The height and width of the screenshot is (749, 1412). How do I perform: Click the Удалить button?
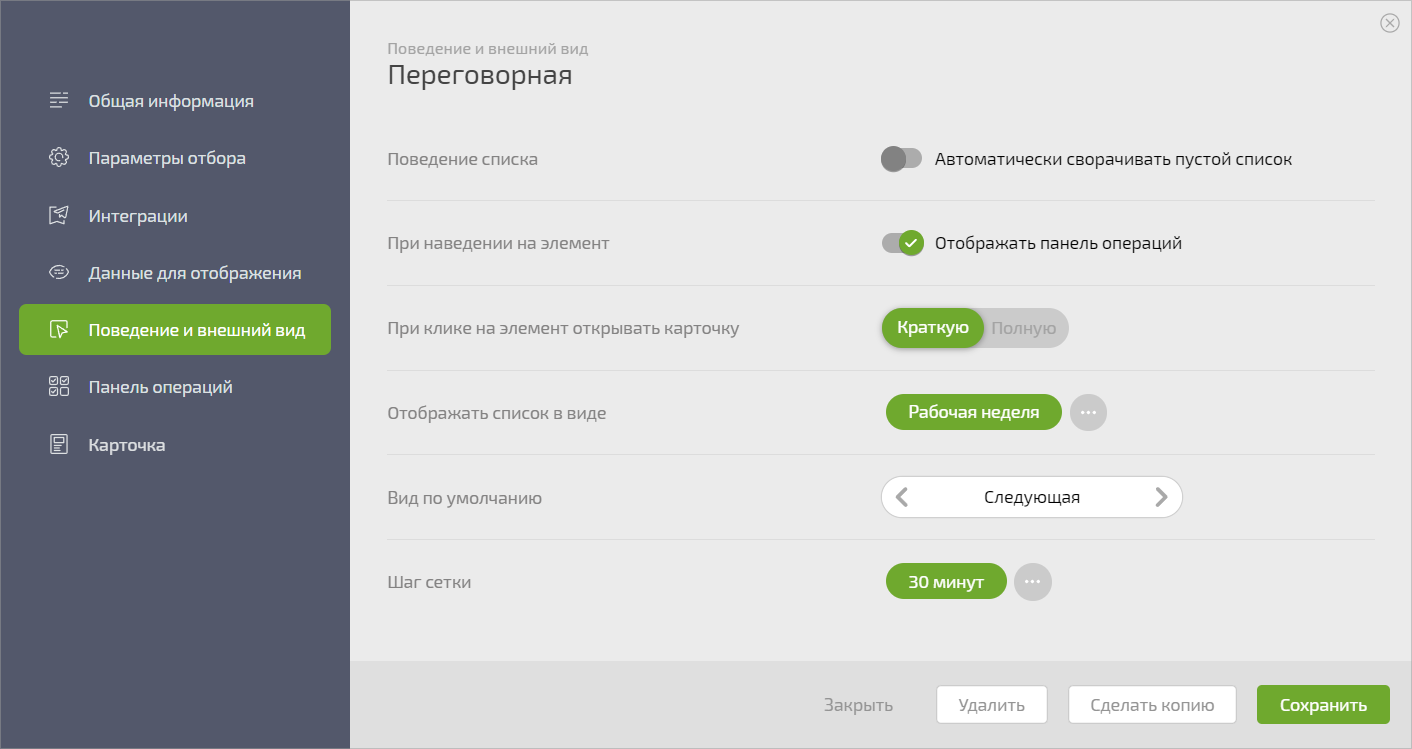pos(992,705)
